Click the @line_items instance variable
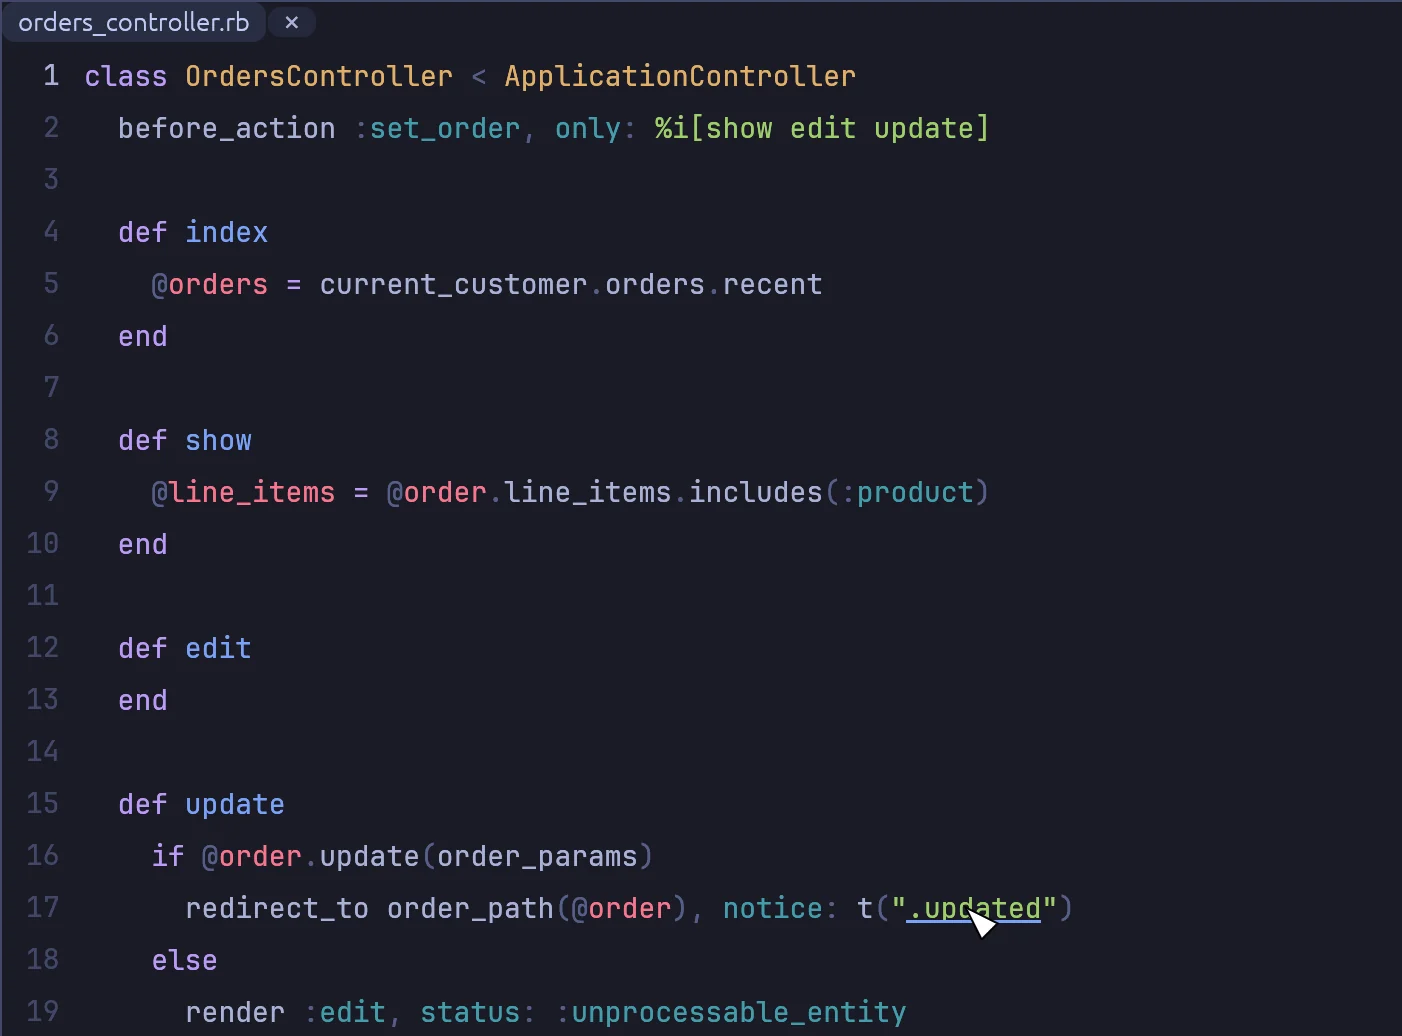Screen dimensions: 1402x1036 (243, 492)
